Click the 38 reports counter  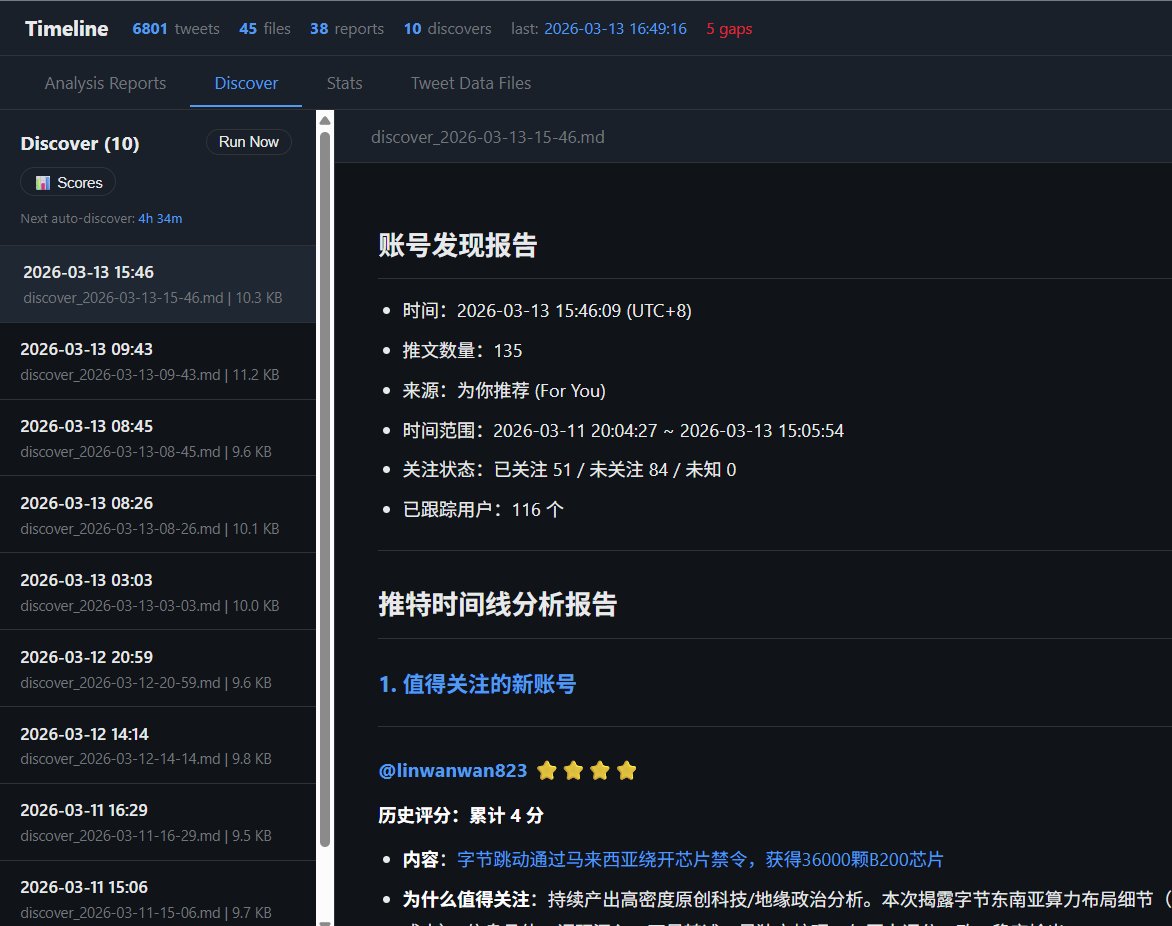[x=347, y=28]
